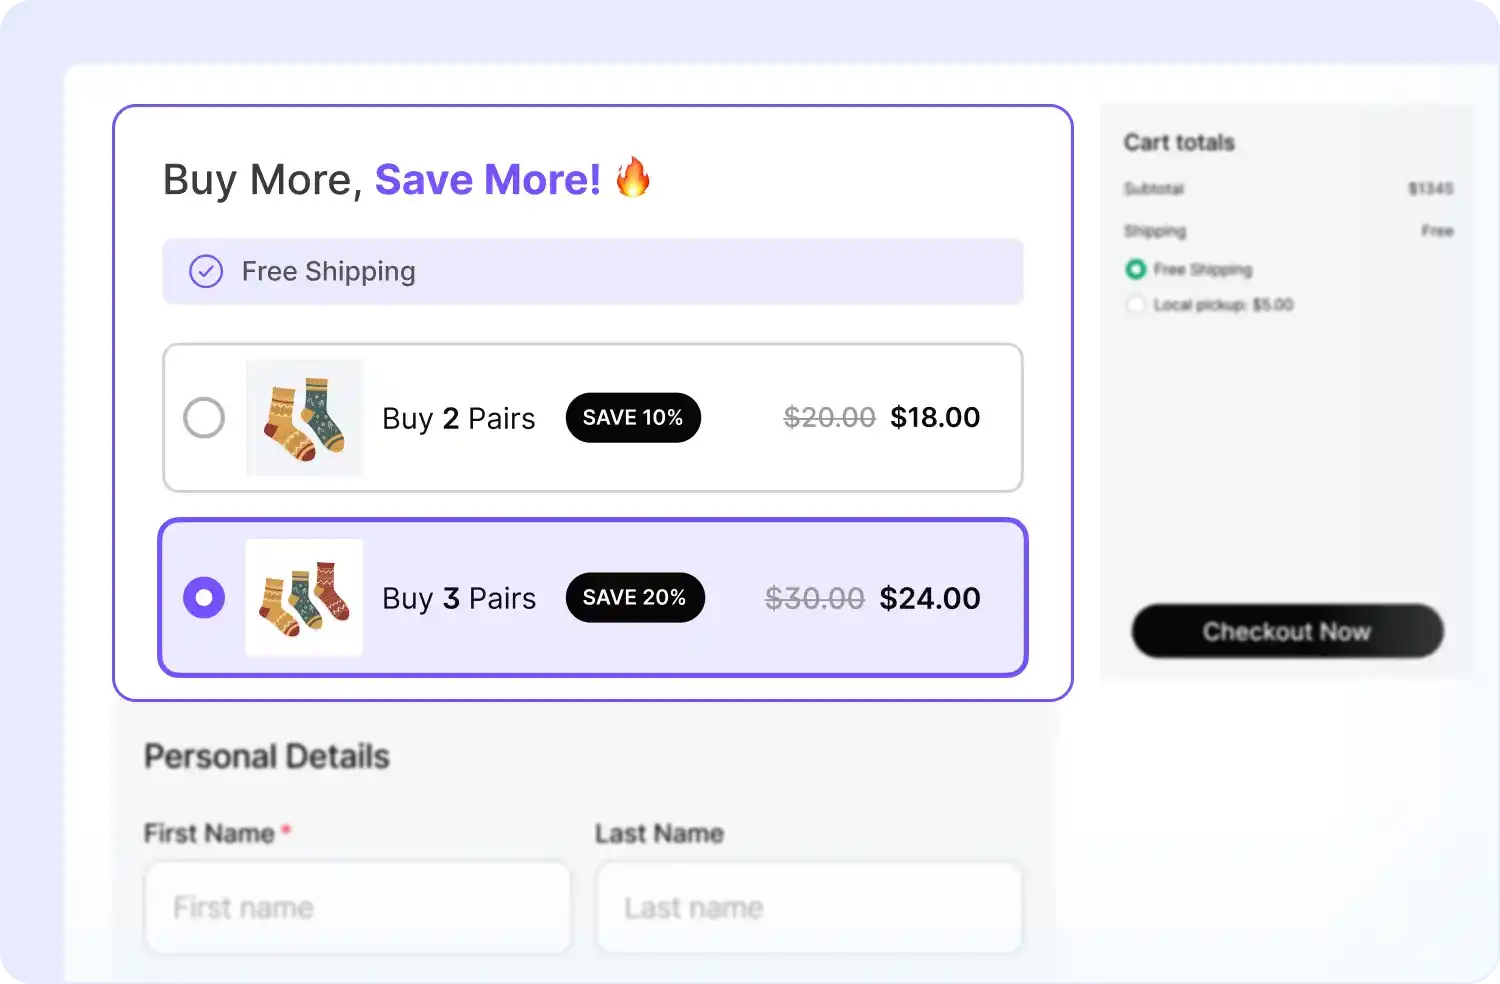Choose Local pickup shipping for $5.00

pos(1136,304)
